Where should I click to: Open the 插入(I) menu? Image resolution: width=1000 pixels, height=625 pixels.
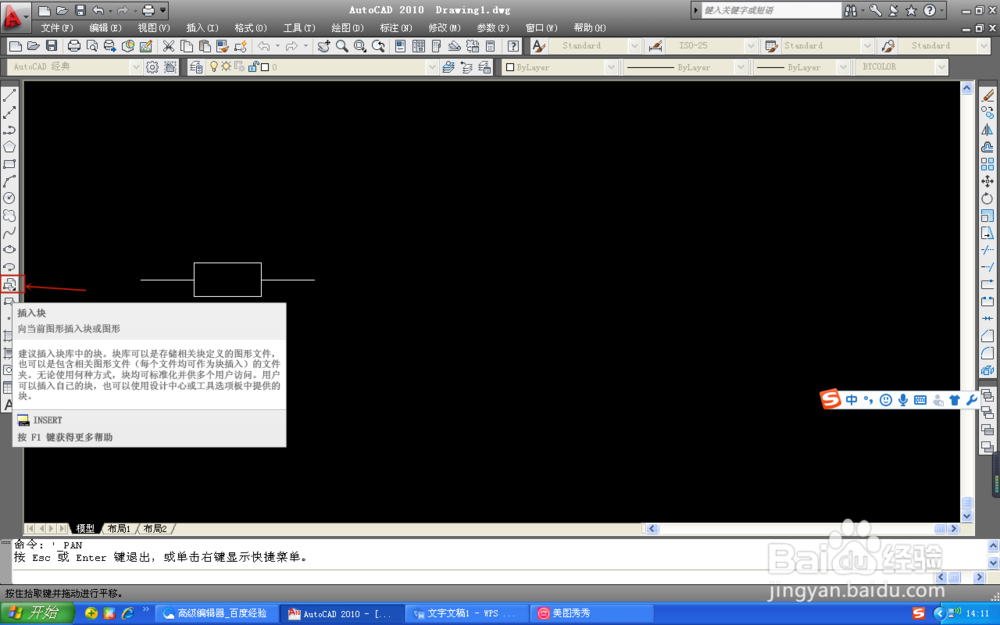(202, 28)
